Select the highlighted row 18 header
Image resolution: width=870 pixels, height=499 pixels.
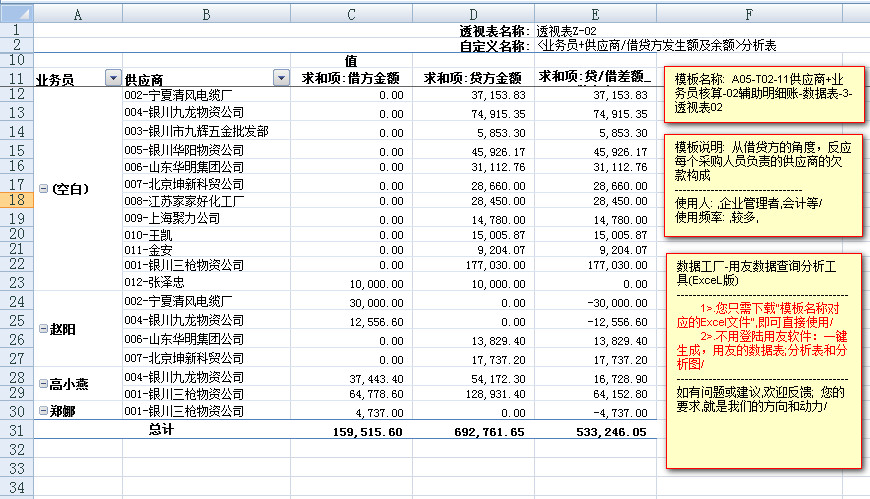click(x=16, y=200)
